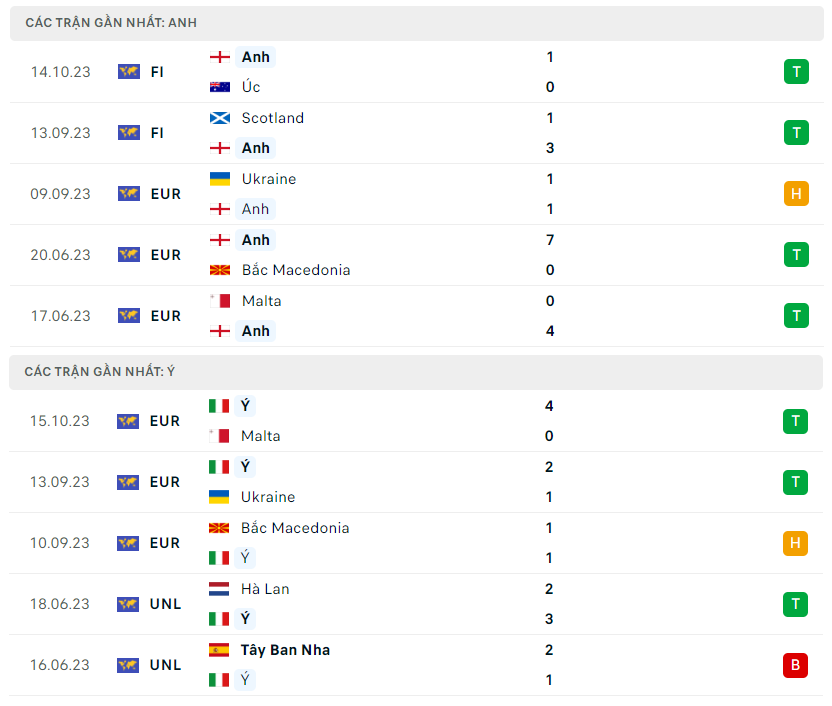Open the Scotland team link
The image size is (832, 706).
(x=272, y=118)
